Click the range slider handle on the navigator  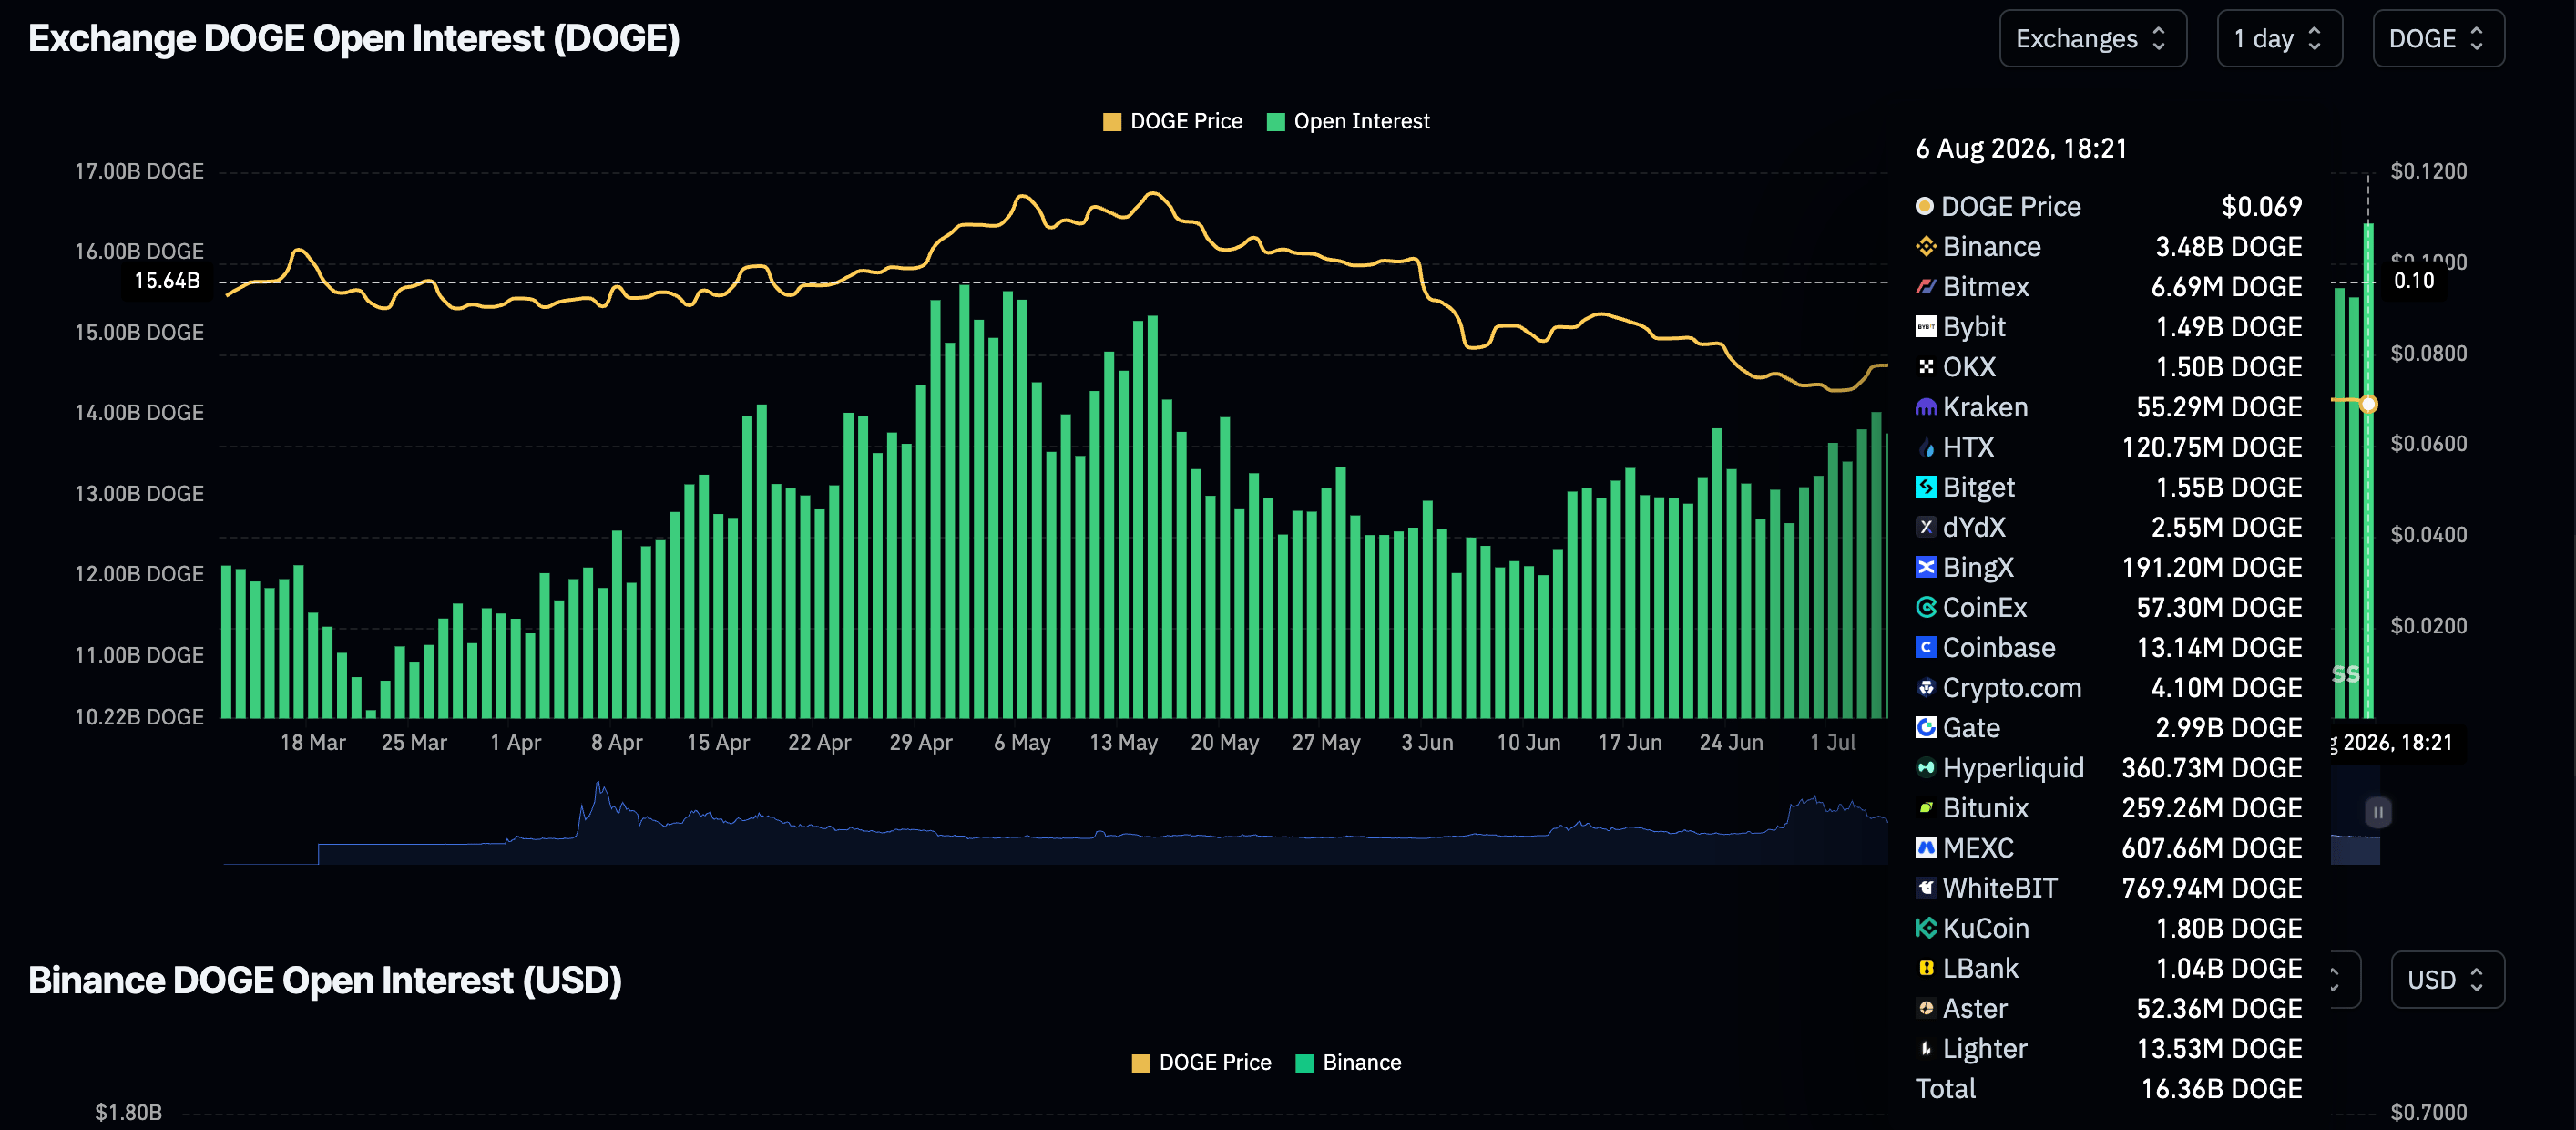click(2378, 812)
